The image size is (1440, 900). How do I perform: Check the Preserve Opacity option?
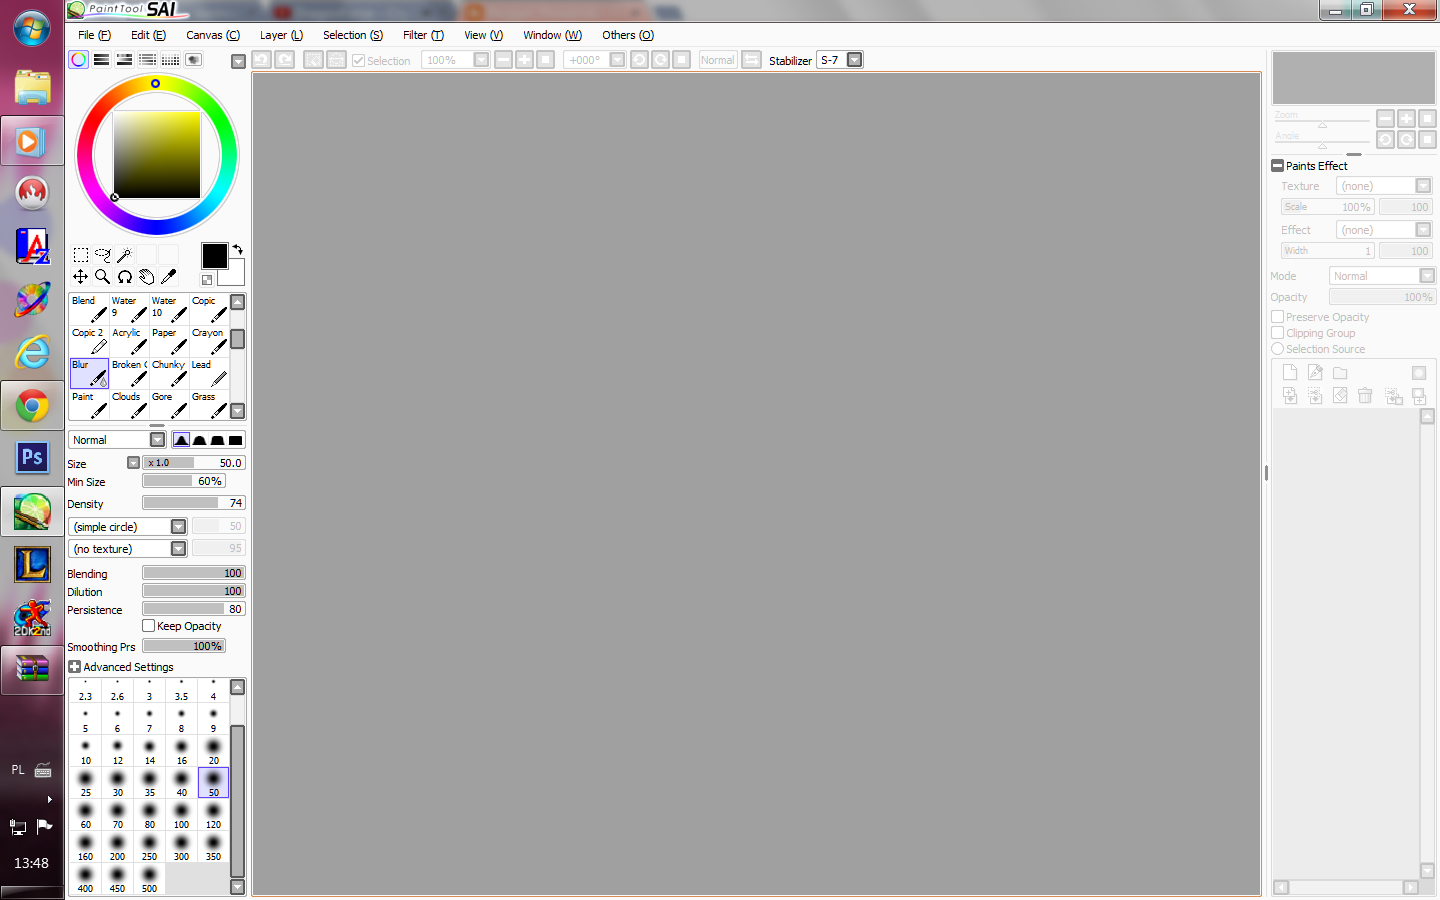pos(1277,317)
